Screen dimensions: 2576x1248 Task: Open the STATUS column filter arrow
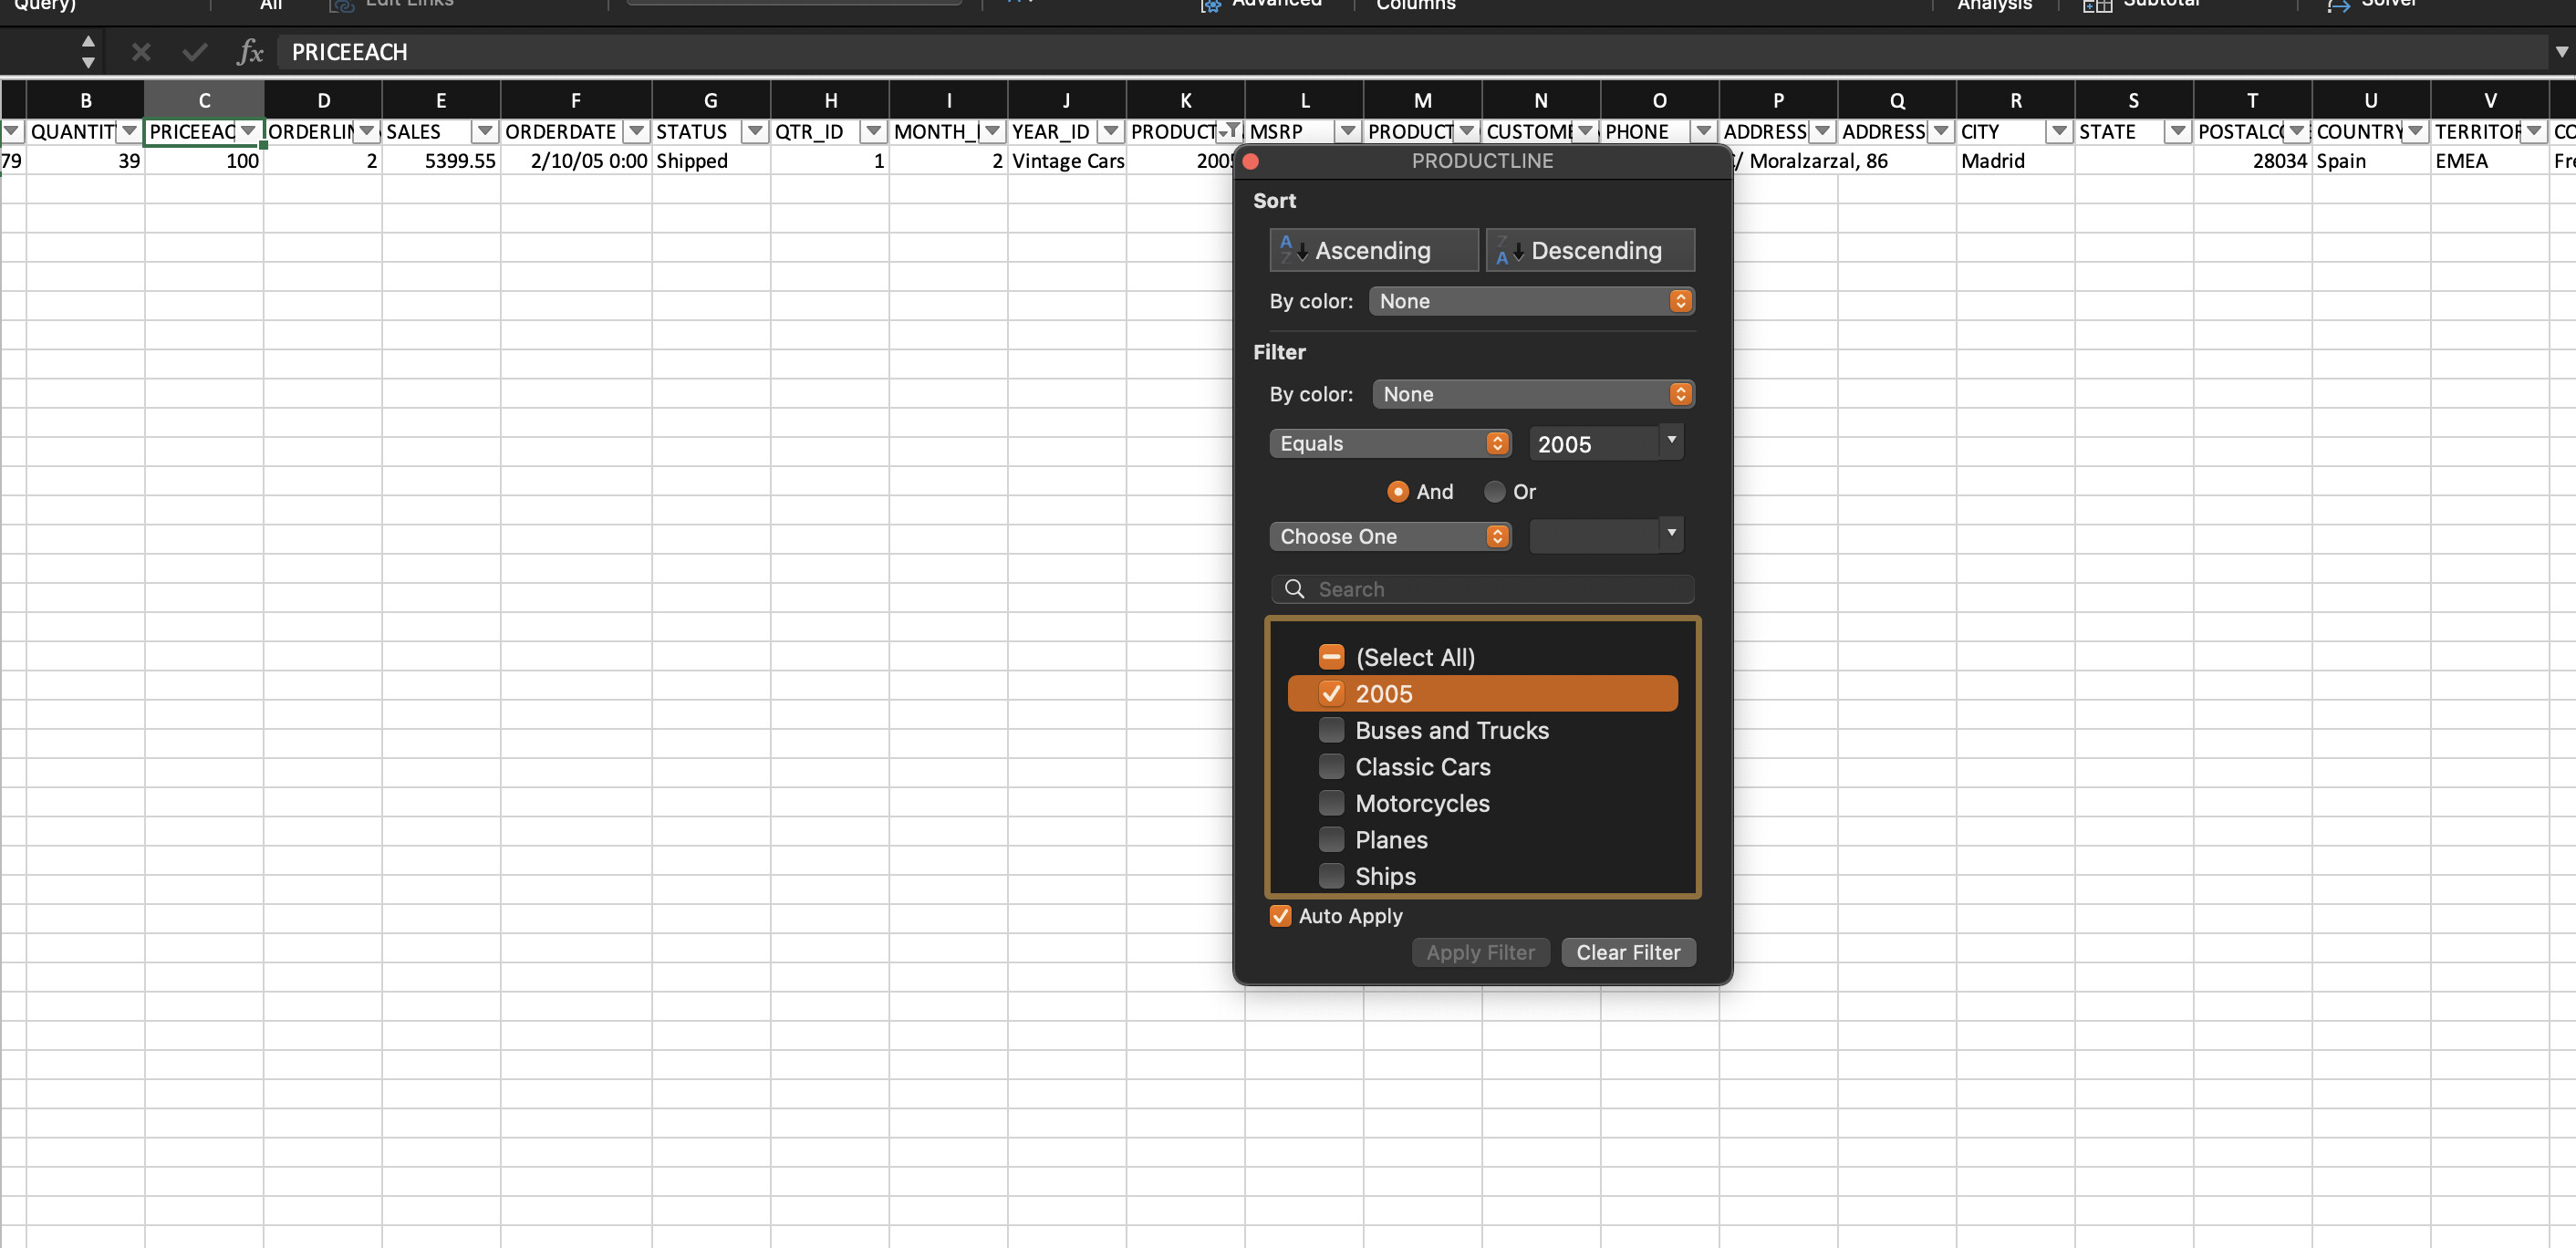pos(755,131)
